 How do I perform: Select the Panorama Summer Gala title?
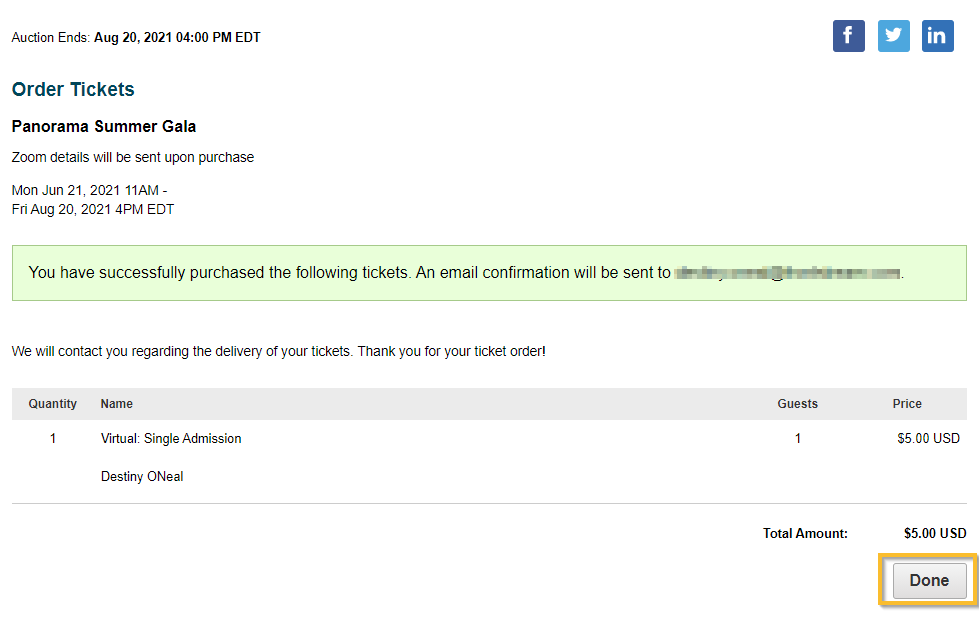pos(104,126)
